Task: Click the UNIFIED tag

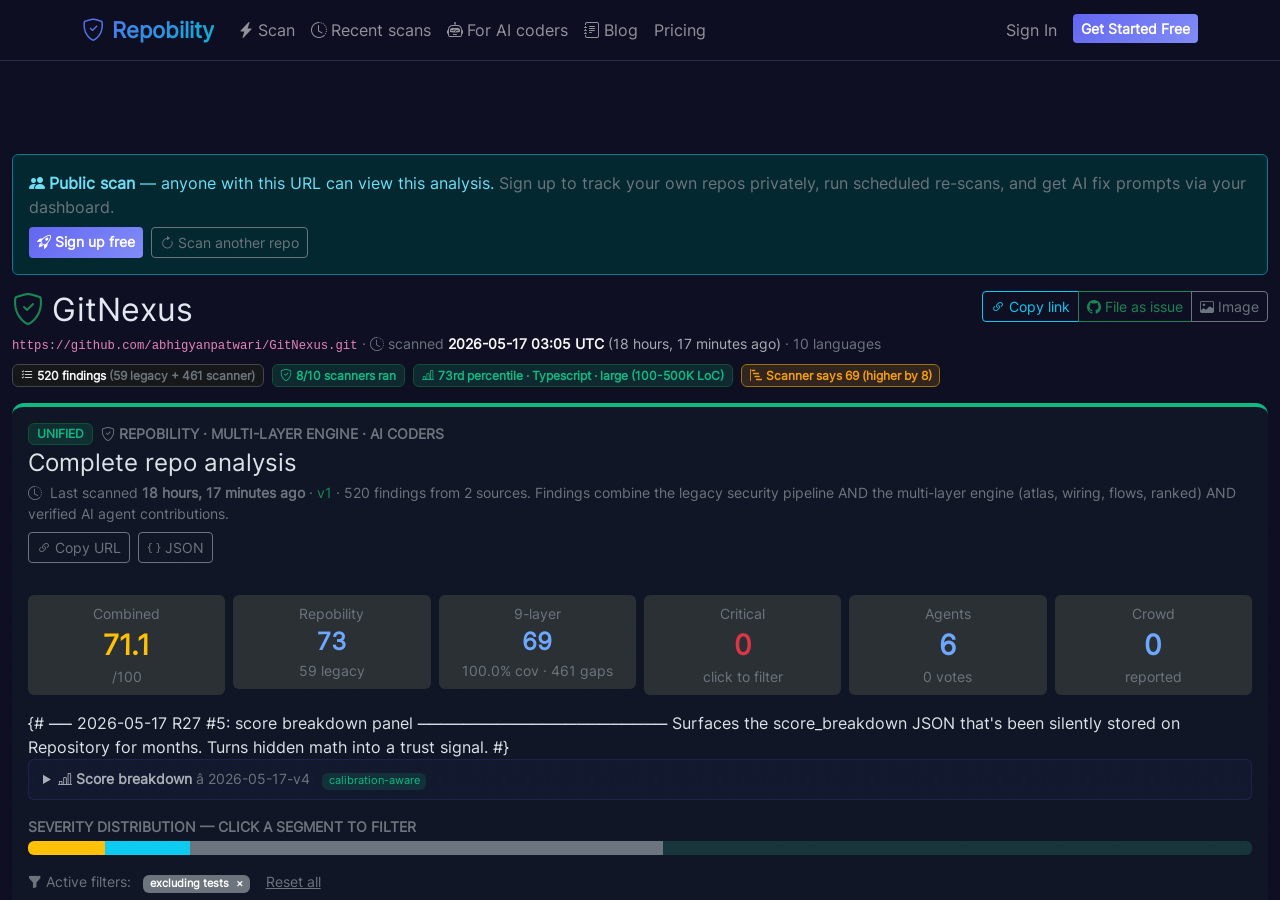Action: pyautogui.click(x=60, y=434)
